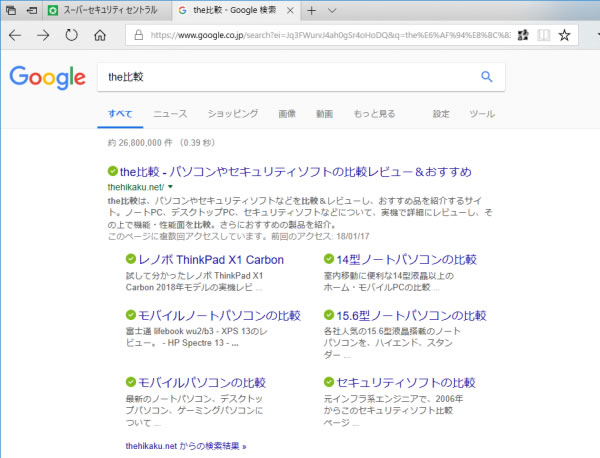This screenshot has width=600, height=458.
Task: Click green check beside 14型ノートパソコン
Action: tap(329, 259)
